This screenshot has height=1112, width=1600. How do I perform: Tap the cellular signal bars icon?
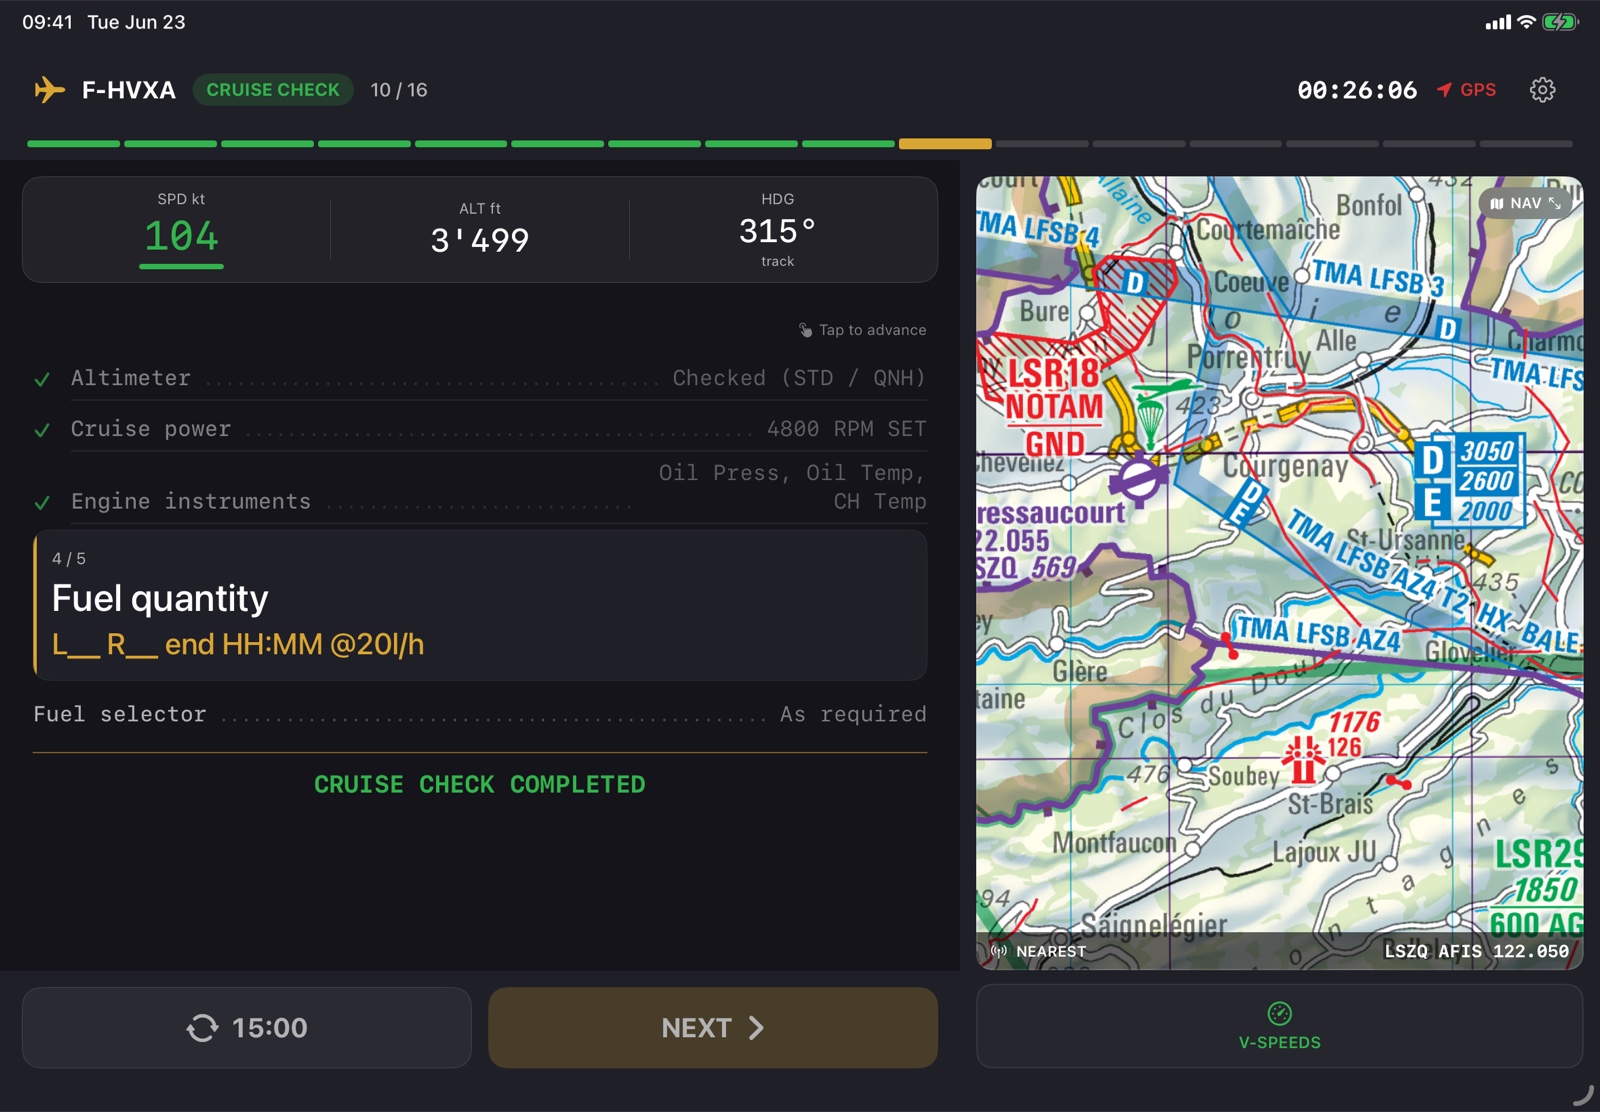pos(1498,22)
